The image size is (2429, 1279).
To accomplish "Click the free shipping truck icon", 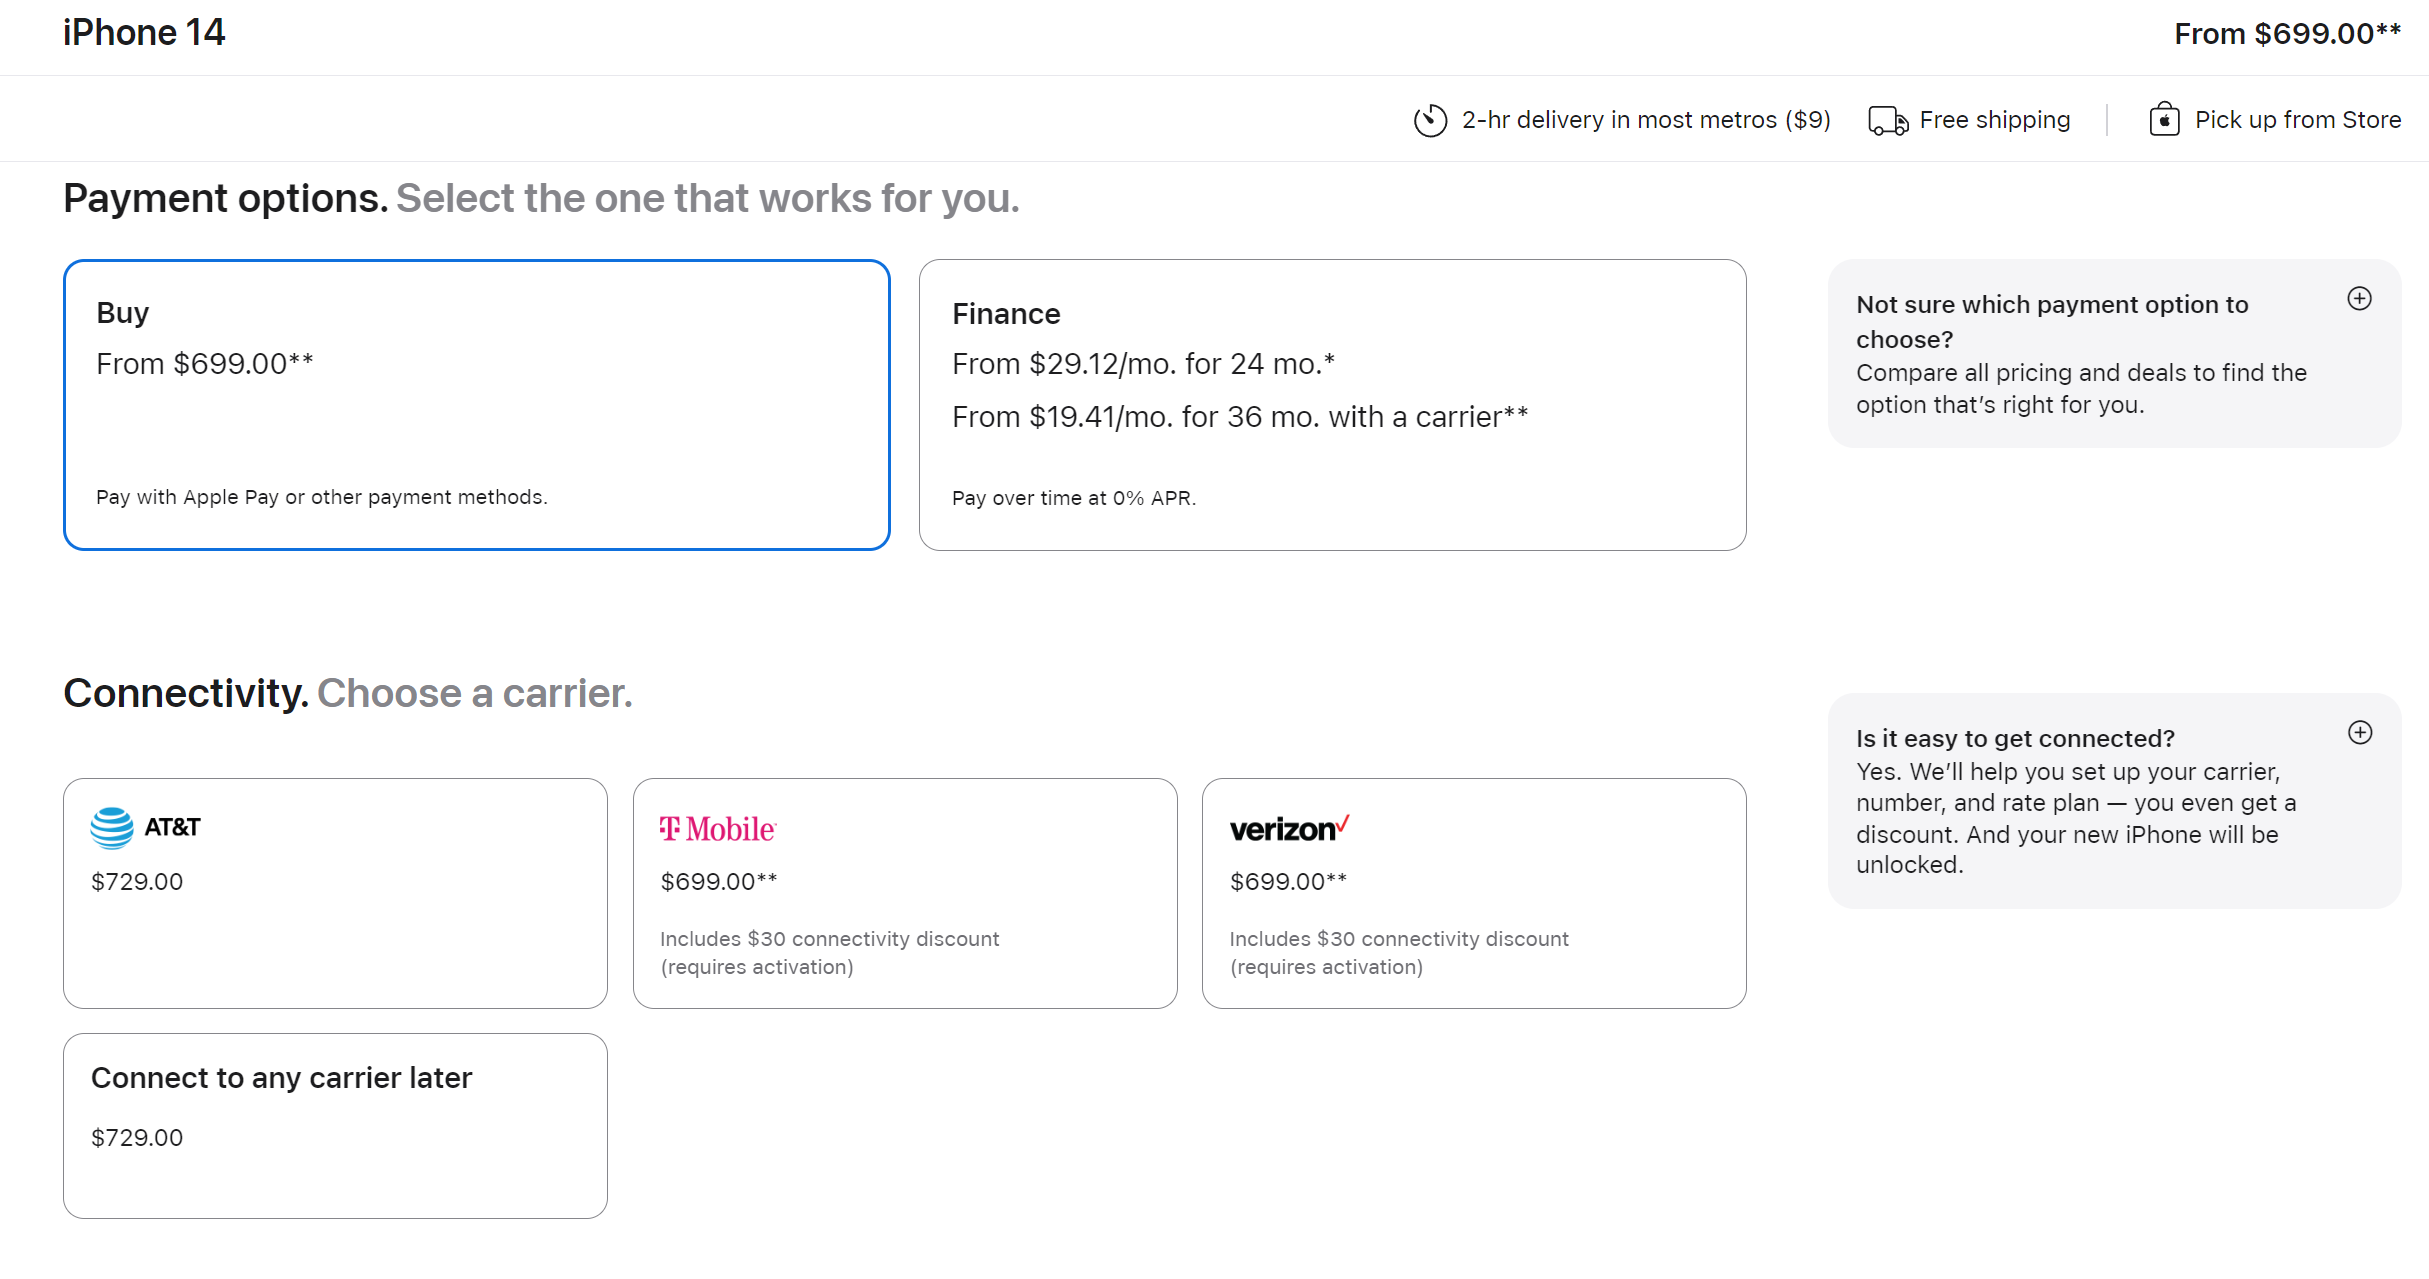I will (x=1888, y=121).
